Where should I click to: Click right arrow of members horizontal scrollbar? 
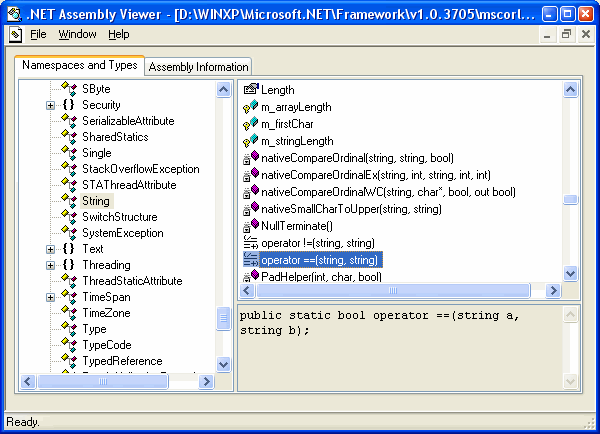553,291
